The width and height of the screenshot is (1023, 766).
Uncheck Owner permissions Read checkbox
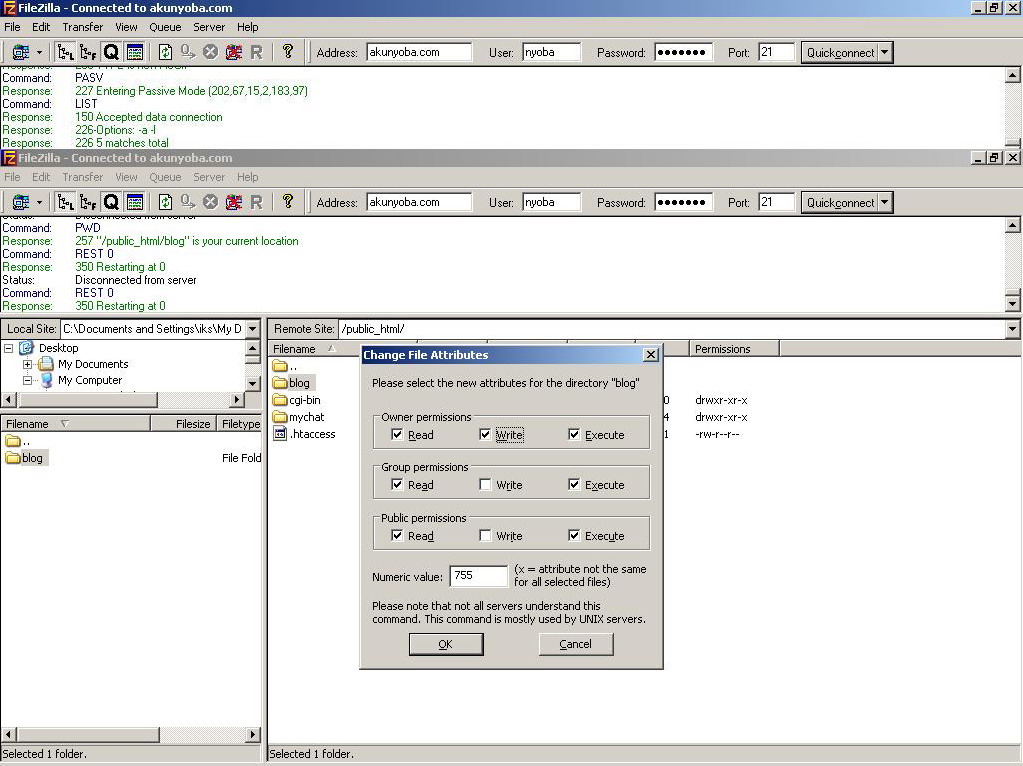pos(397,434)
